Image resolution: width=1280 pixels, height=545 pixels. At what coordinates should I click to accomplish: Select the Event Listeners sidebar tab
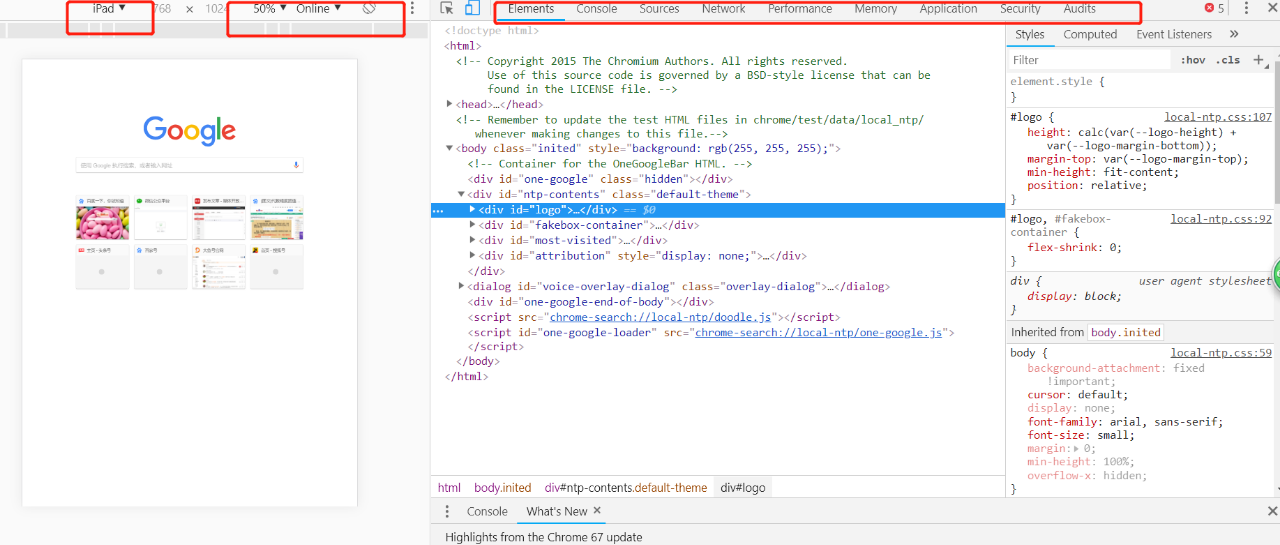click(x=1174, y=34)
